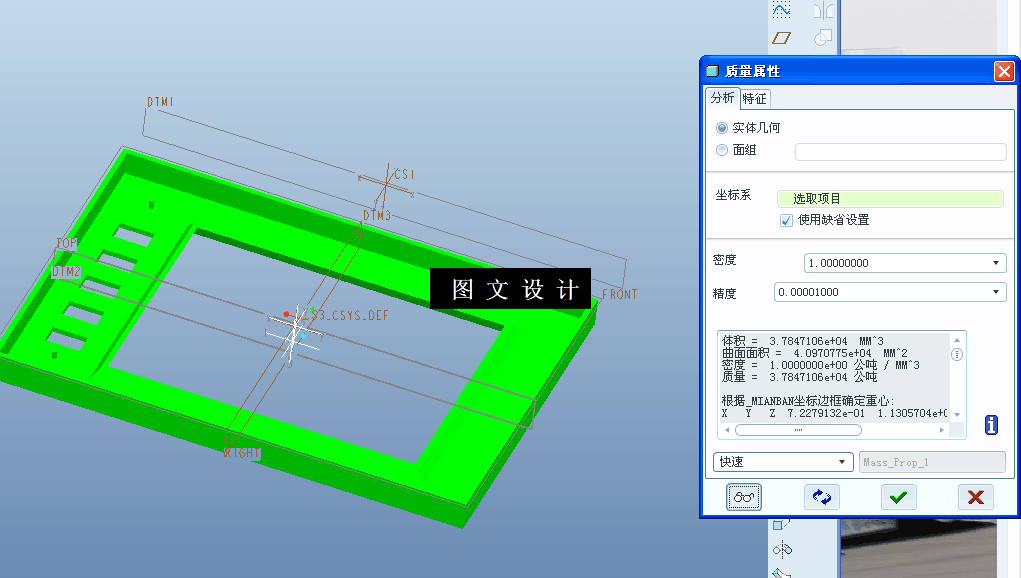1021x578 pixels.
Task: Click the repeat analysis arrows button
Action: tap(822, 497)
